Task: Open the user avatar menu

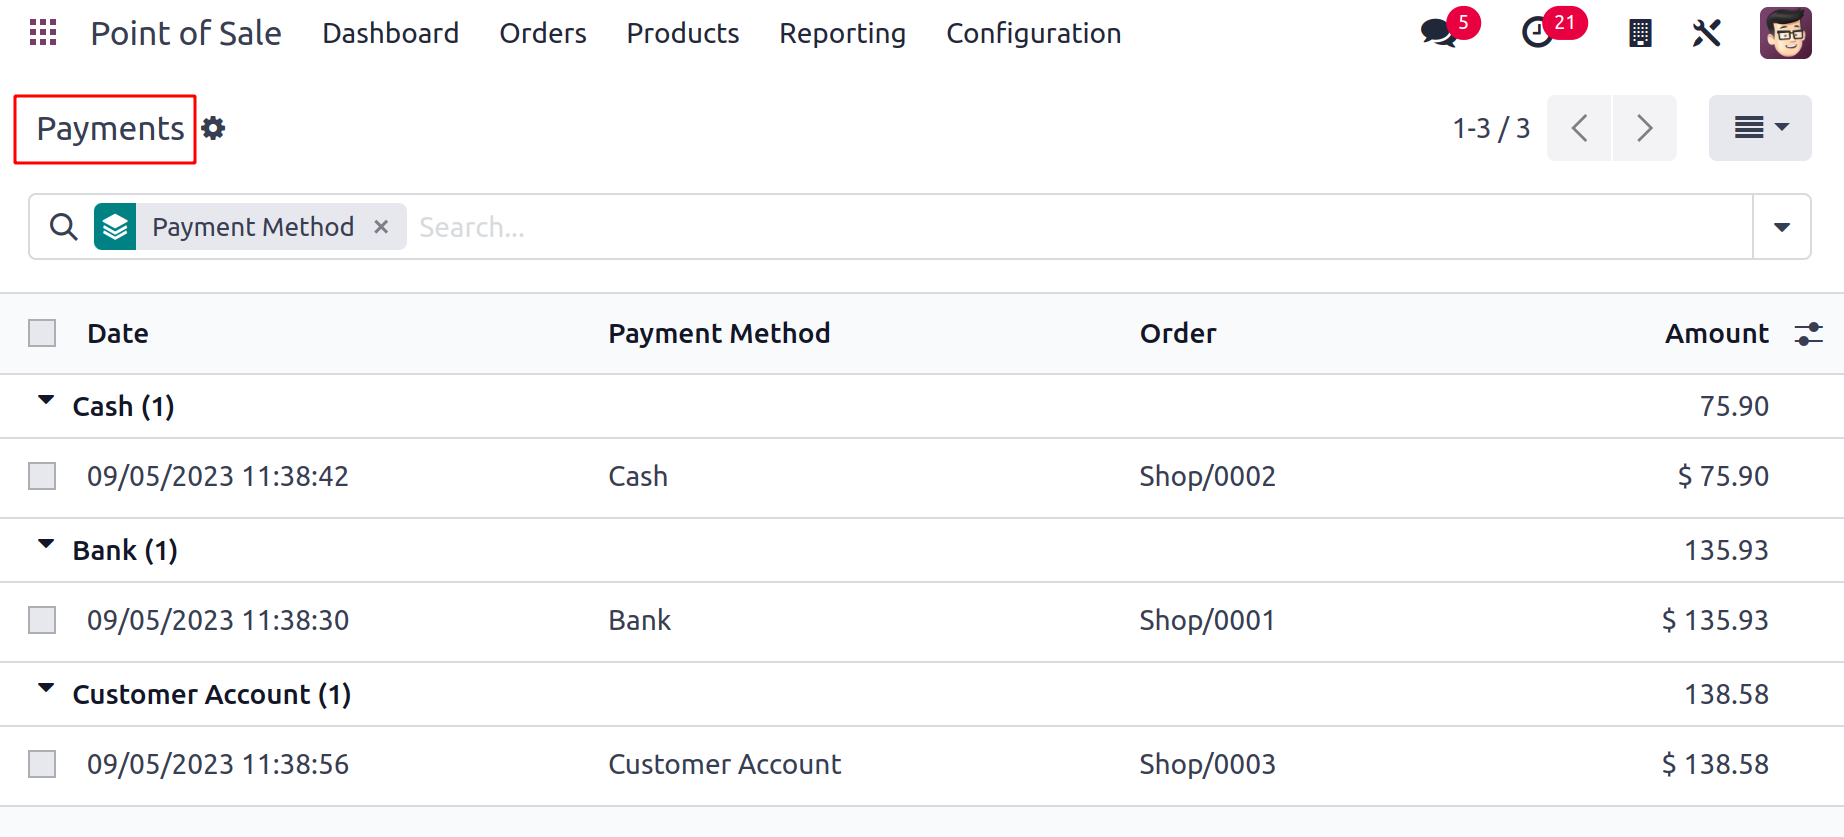Action: pyautogui.click(x=1786, y=33)
